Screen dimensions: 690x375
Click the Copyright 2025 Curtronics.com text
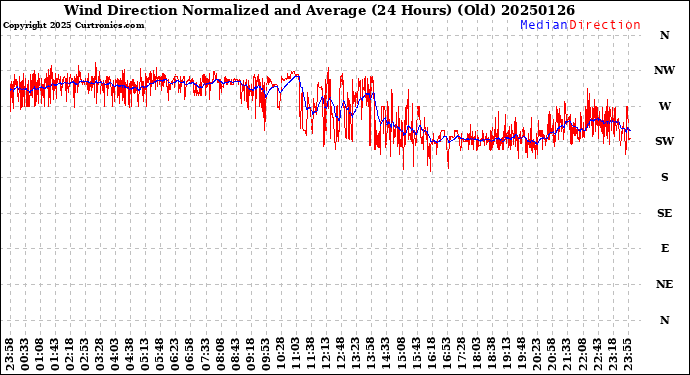73,26
